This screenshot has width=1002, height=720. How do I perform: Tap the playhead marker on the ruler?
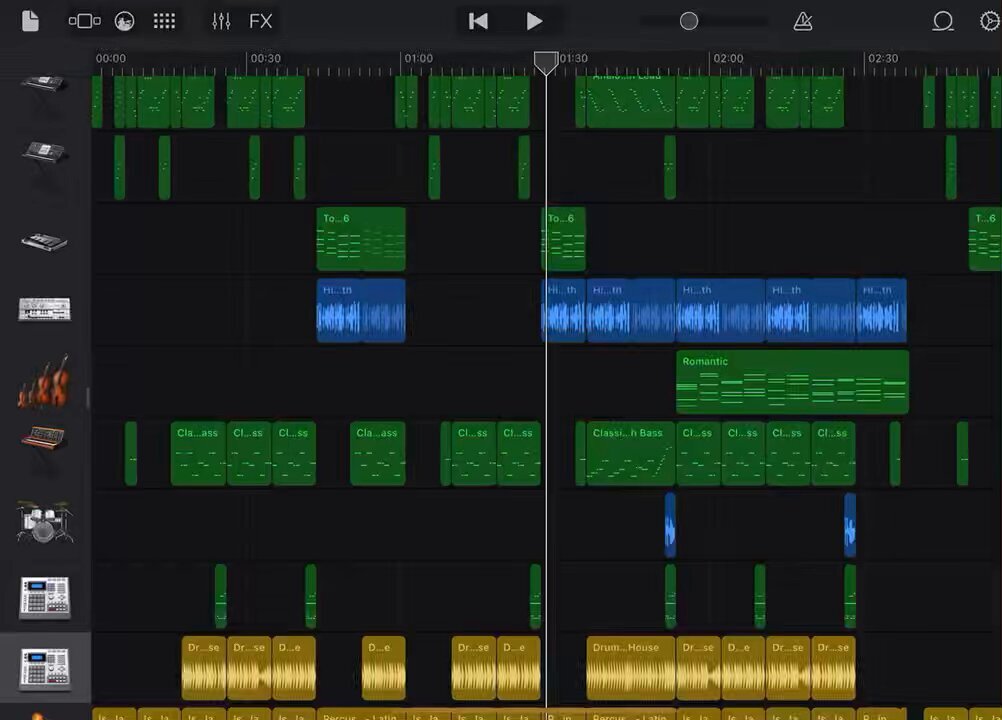tap(545, 63)
